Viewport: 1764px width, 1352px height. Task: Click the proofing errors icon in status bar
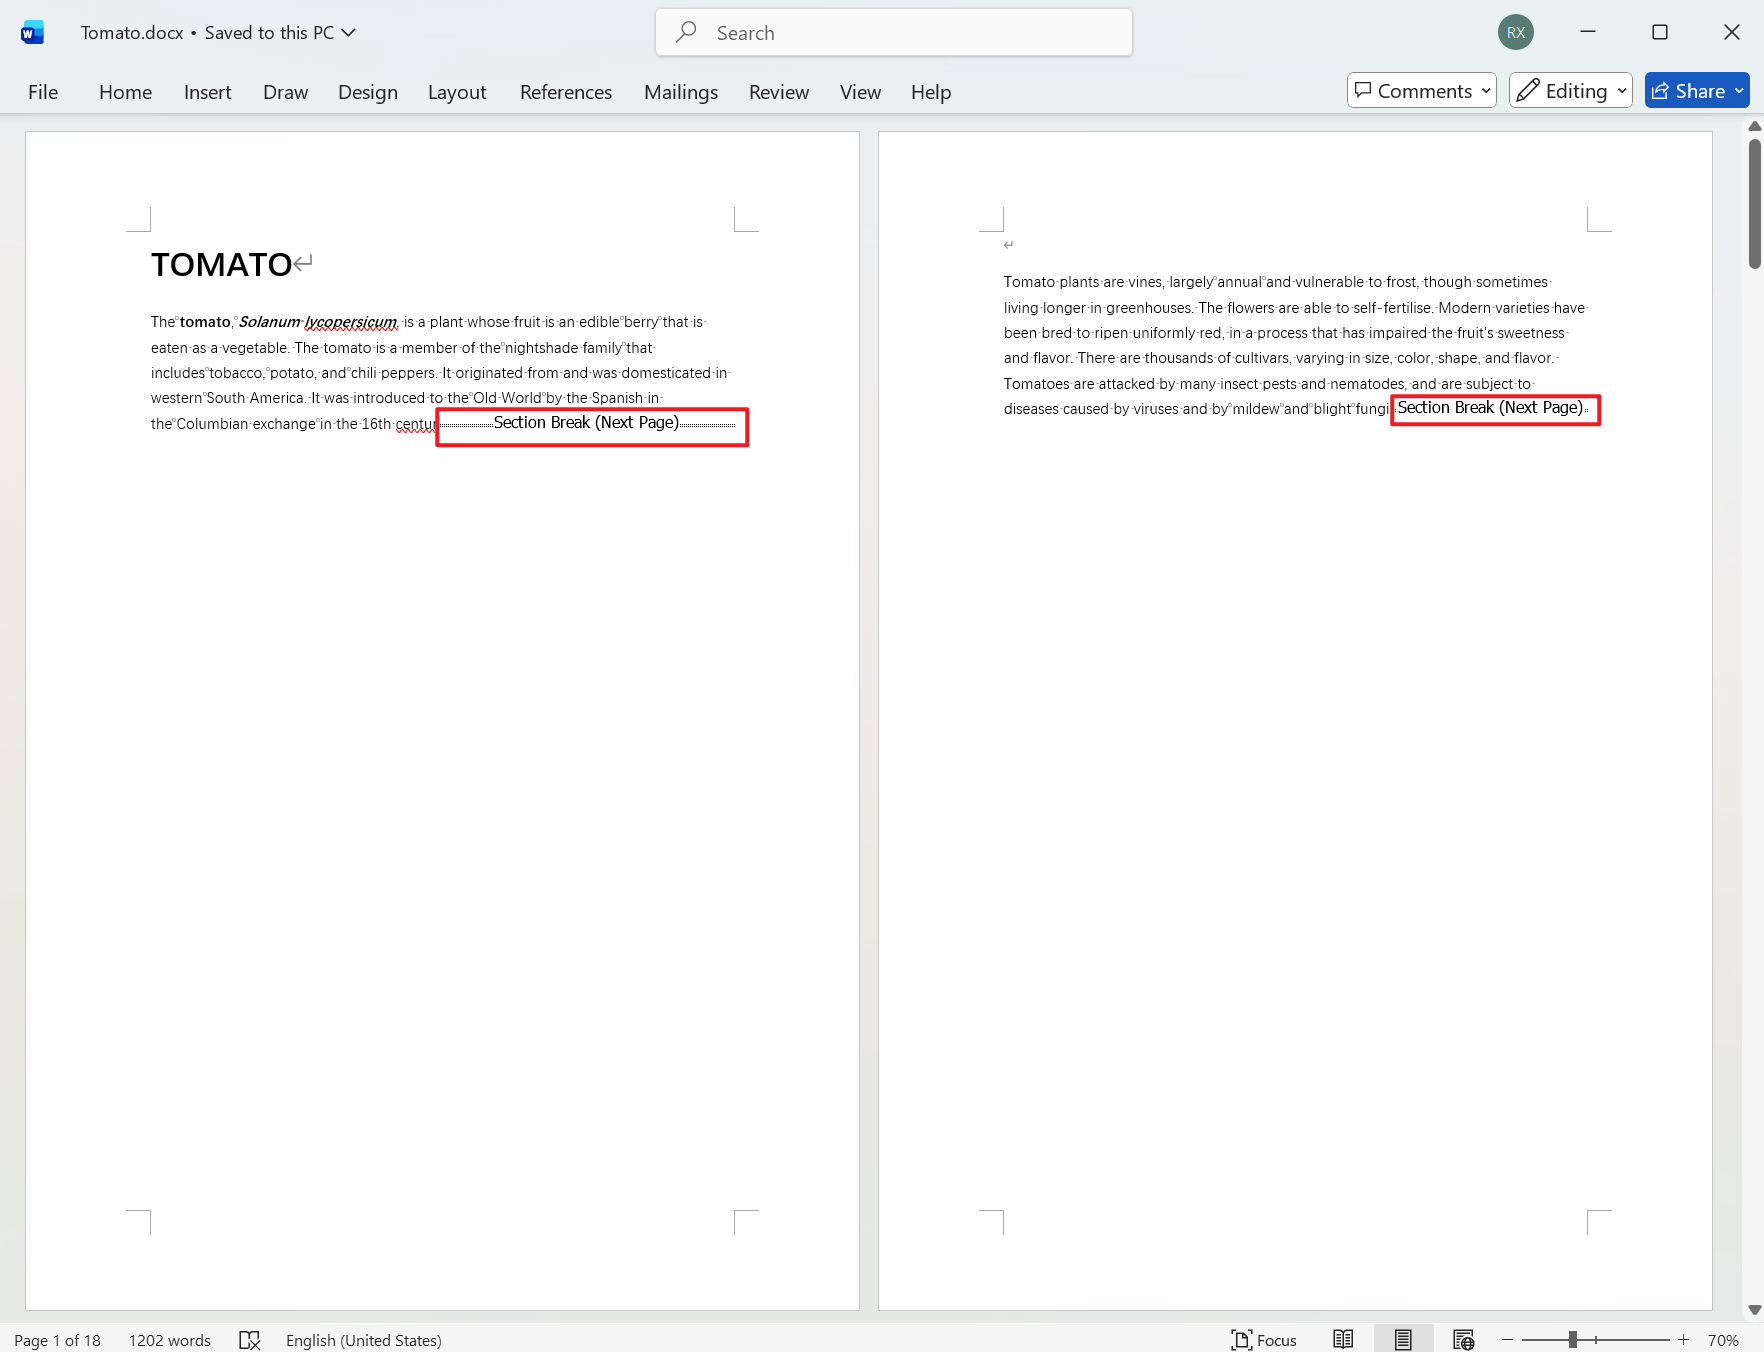(x=250, y=1340)
